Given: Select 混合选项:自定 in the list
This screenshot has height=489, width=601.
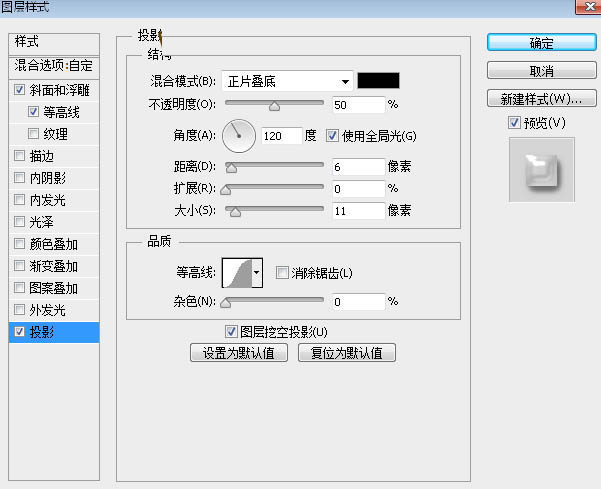Looking at the screenshot, I should (x=54, y=66).
